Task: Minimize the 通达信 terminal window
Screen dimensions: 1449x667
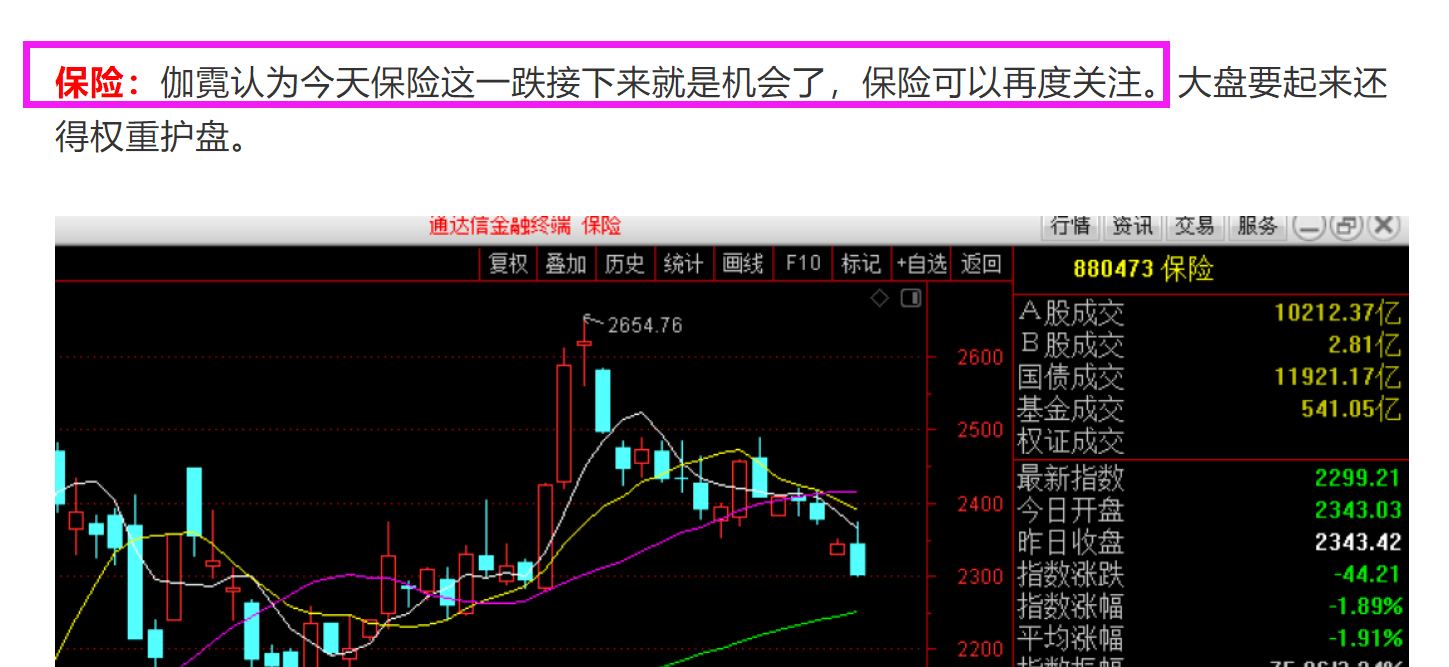Action: point(1309,227)
